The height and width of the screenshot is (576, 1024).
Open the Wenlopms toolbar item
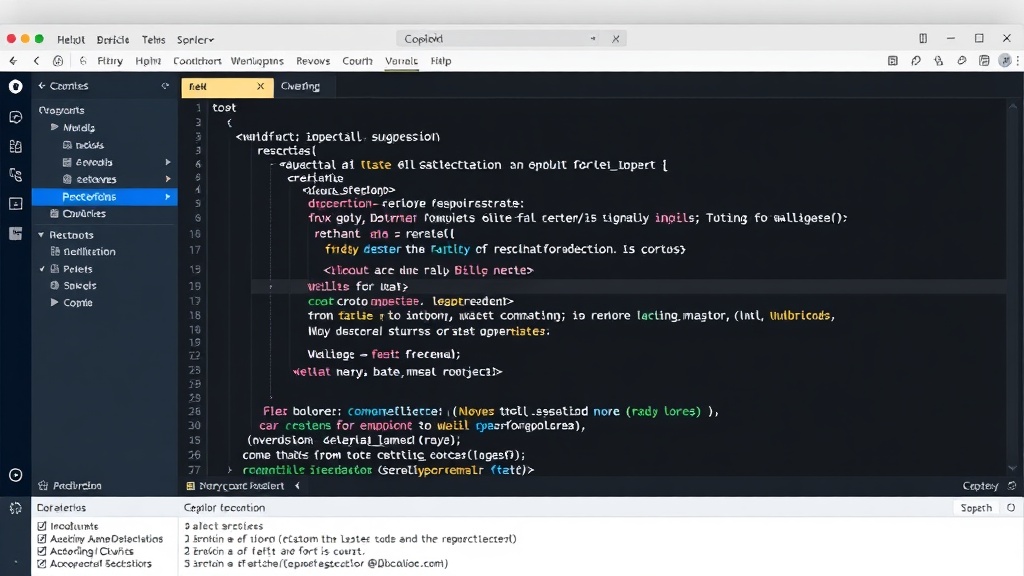[x=257, y=61]
